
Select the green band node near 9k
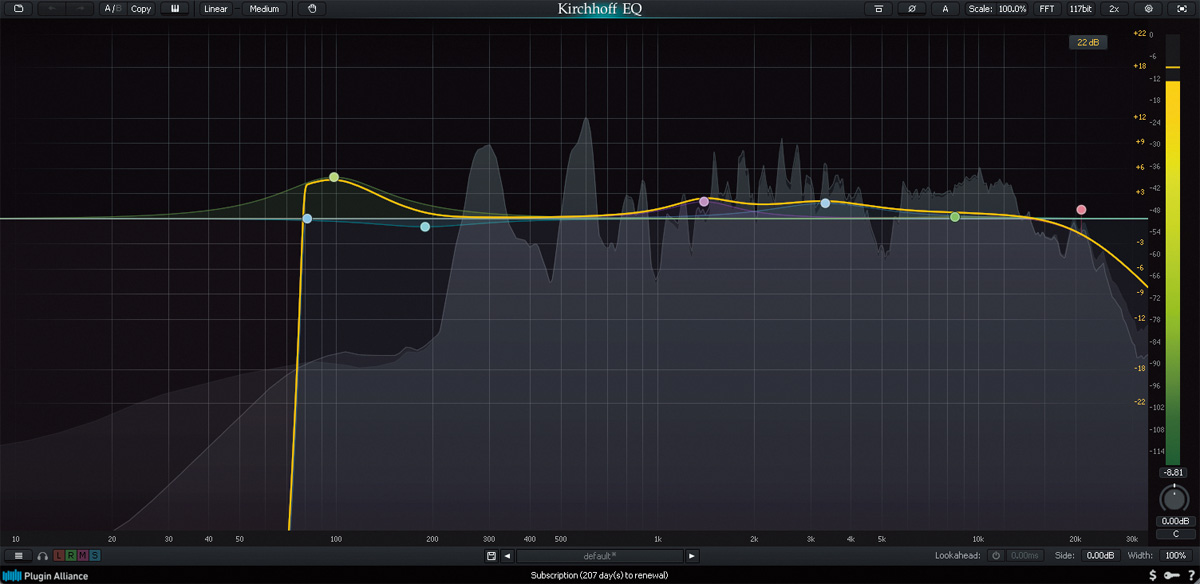pos(955,217)
